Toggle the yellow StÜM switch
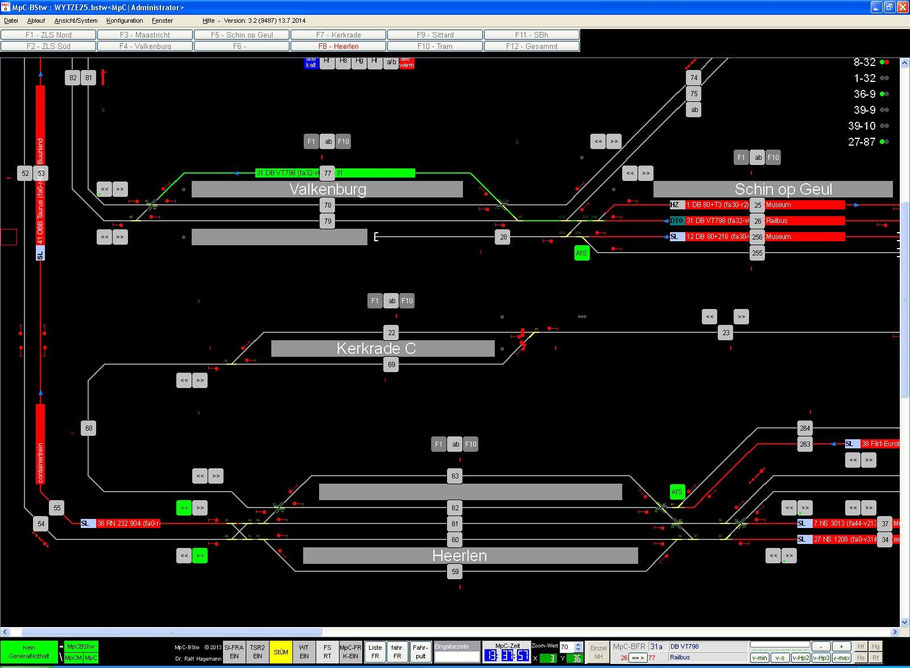The height and width of the screenshot is (668, 910). pos(281,652)
